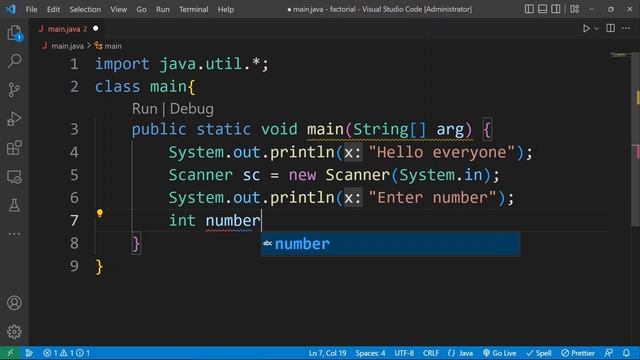Viewport: 640px width, 360px height.
Task: Change end of line sequence CRLF
Action: point(431,353)
